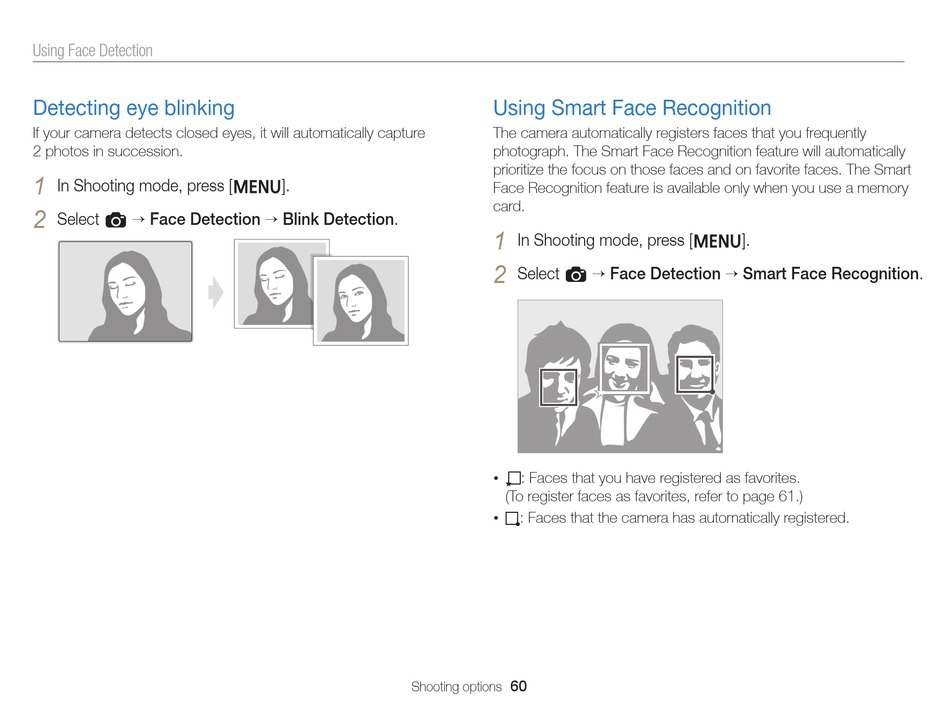Click the center face frame in group picture
The width and height of the screenshot is (950, 703).
pos(623,368)
